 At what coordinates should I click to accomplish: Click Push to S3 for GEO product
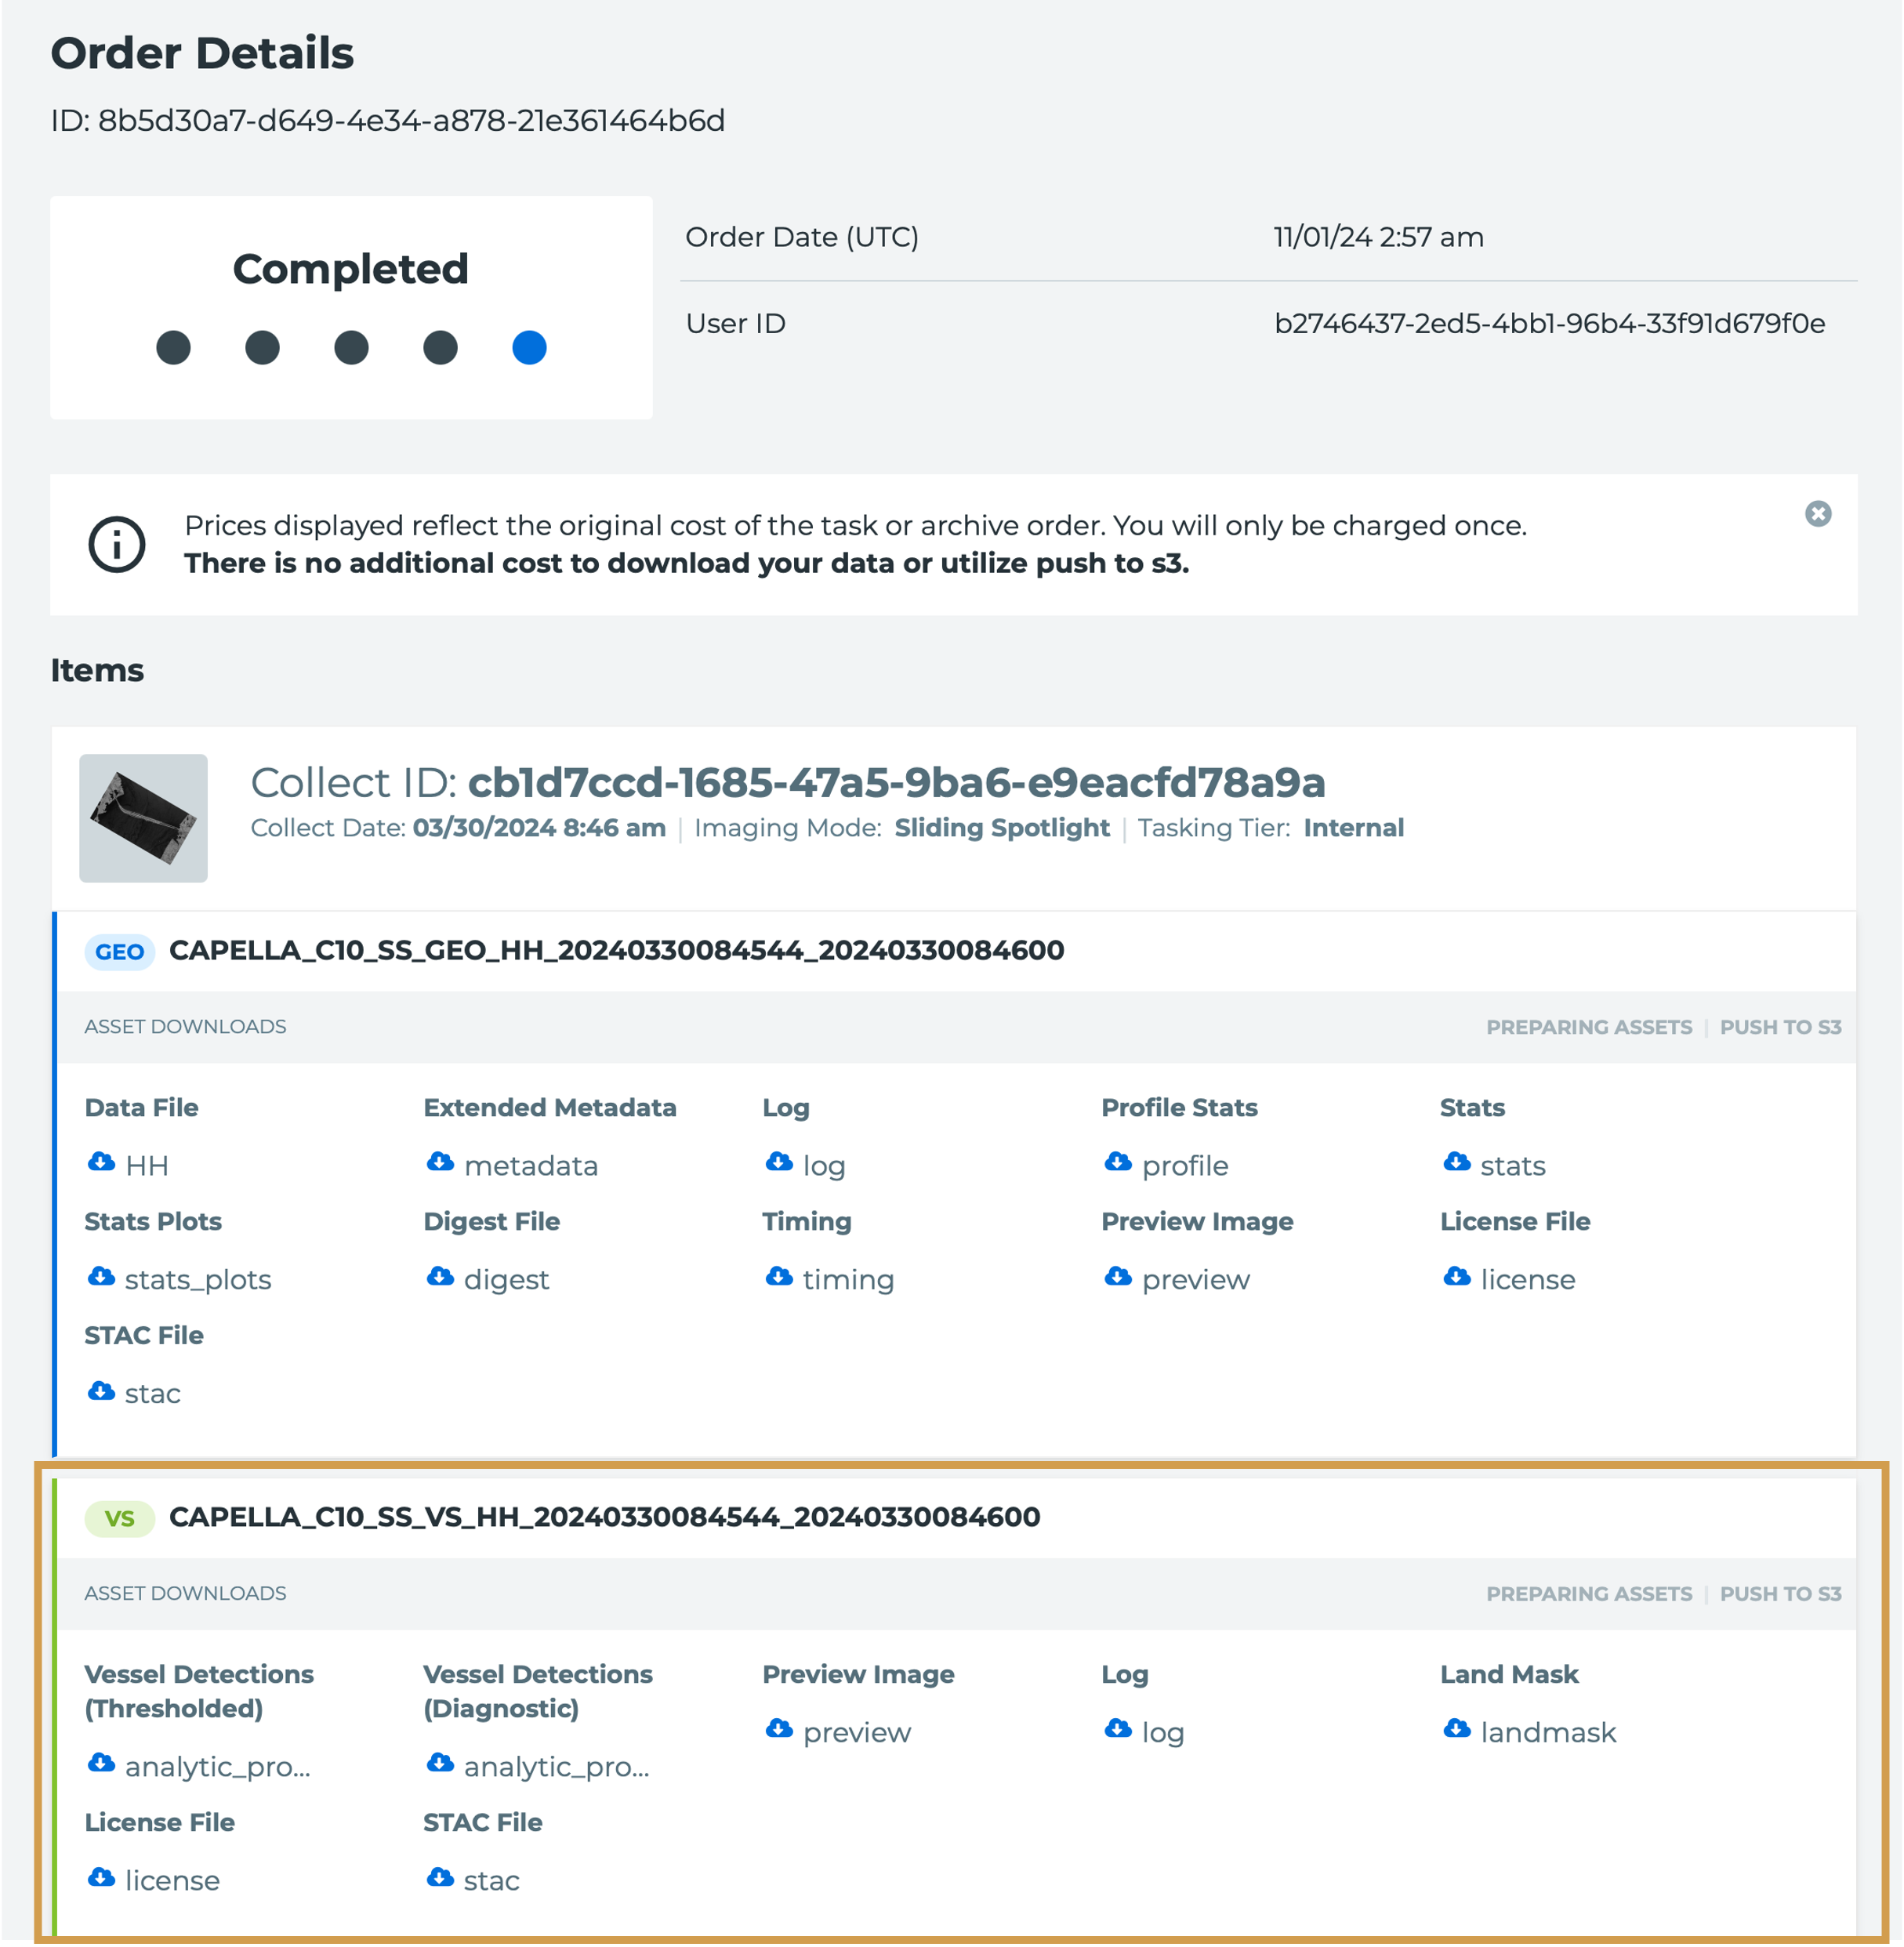(x=1780, y=1027)
